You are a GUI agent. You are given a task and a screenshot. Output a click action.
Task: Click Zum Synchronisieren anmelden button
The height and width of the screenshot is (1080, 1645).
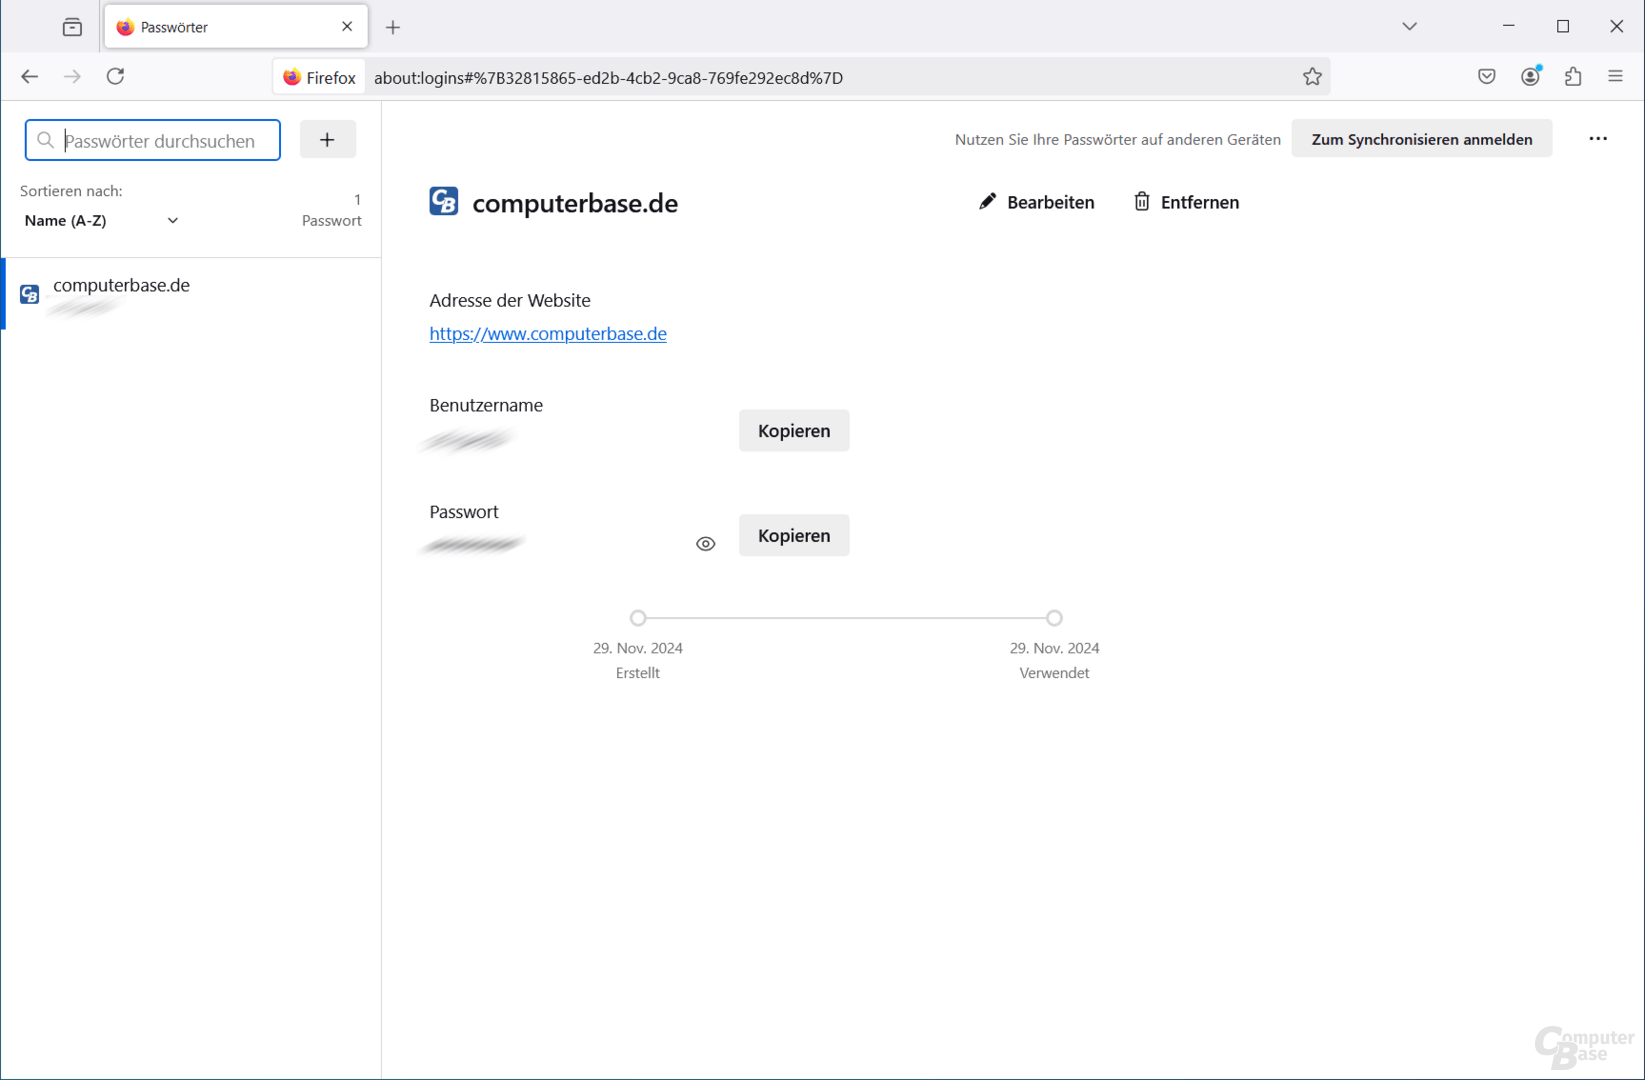[x=1421, y=139]
